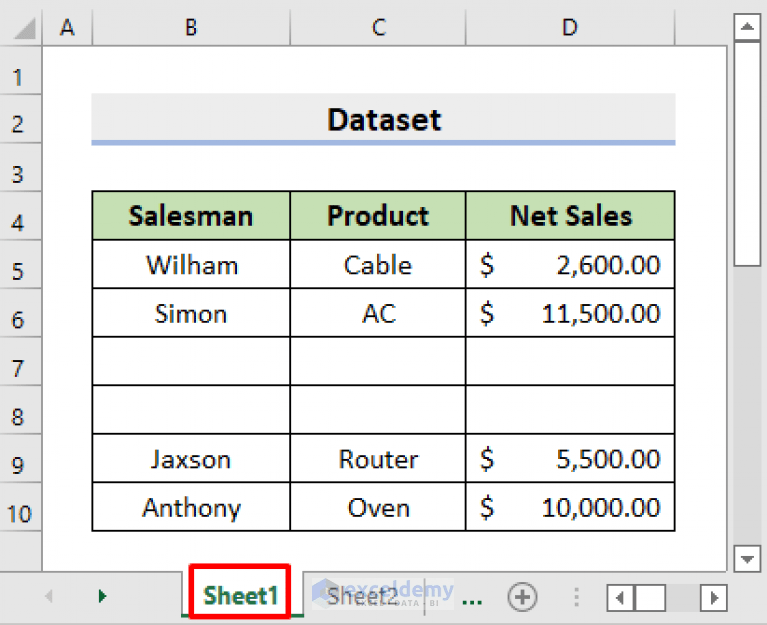767x625 pixels.
Task: Select row 2 header
Action: (x=20, y=119)
